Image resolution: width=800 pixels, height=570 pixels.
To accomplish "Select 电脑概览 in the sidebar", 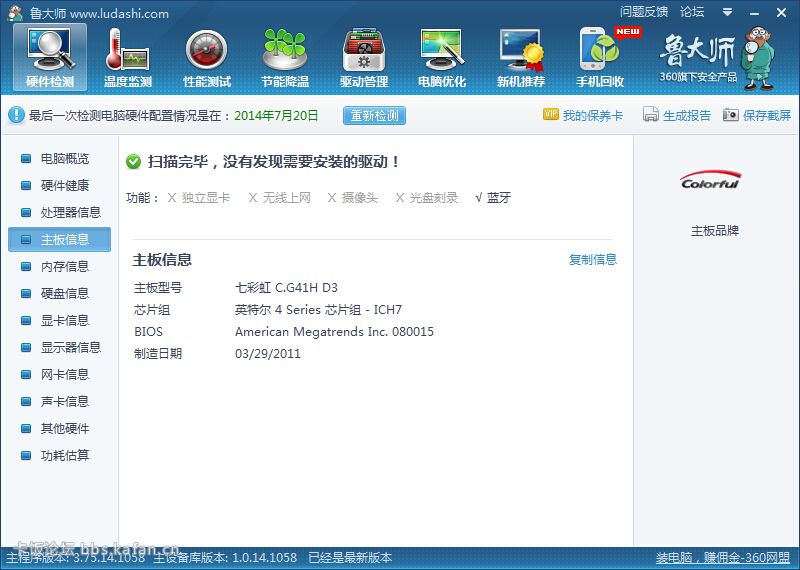I will 59,159.
